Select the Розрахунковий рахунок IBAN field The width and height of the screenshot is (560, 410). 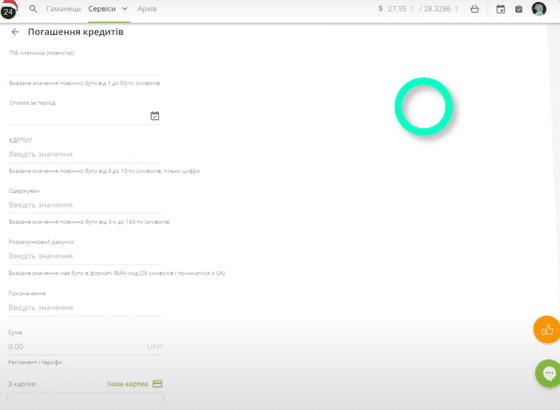pyautogui.click(x=85, y=256)
